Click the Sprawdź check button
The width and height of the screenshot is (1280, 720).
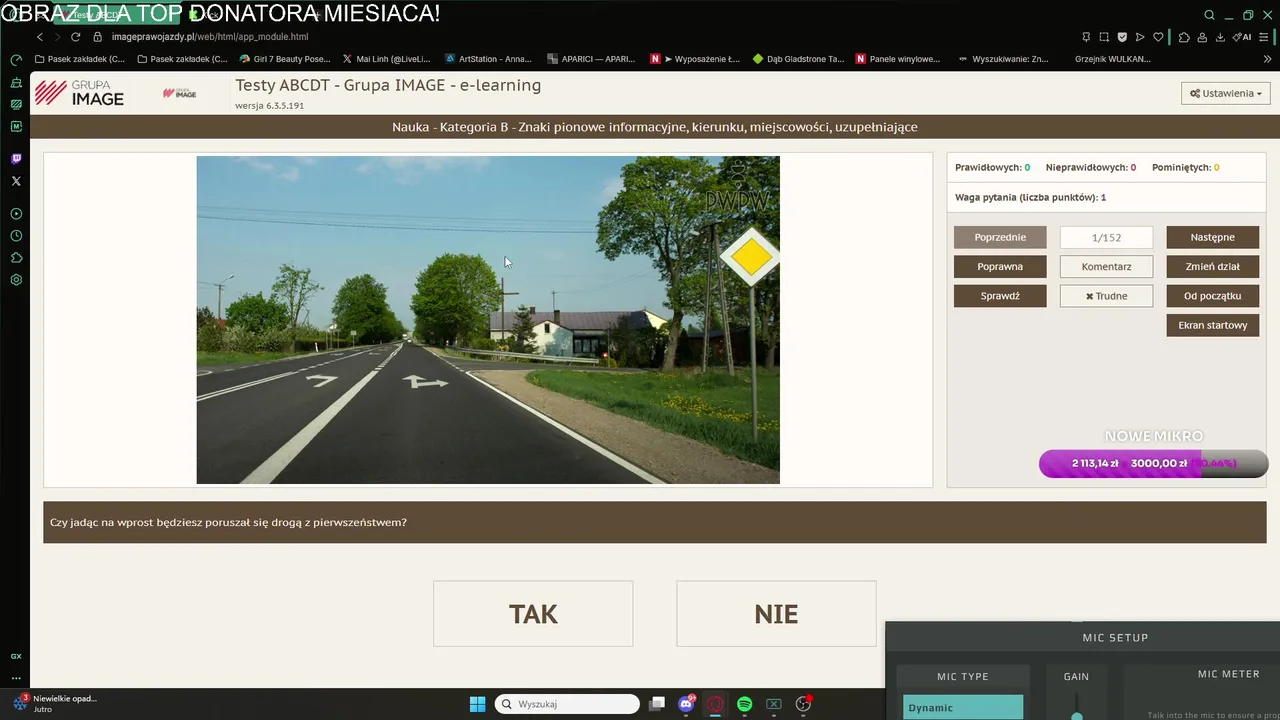[1000, 296]
